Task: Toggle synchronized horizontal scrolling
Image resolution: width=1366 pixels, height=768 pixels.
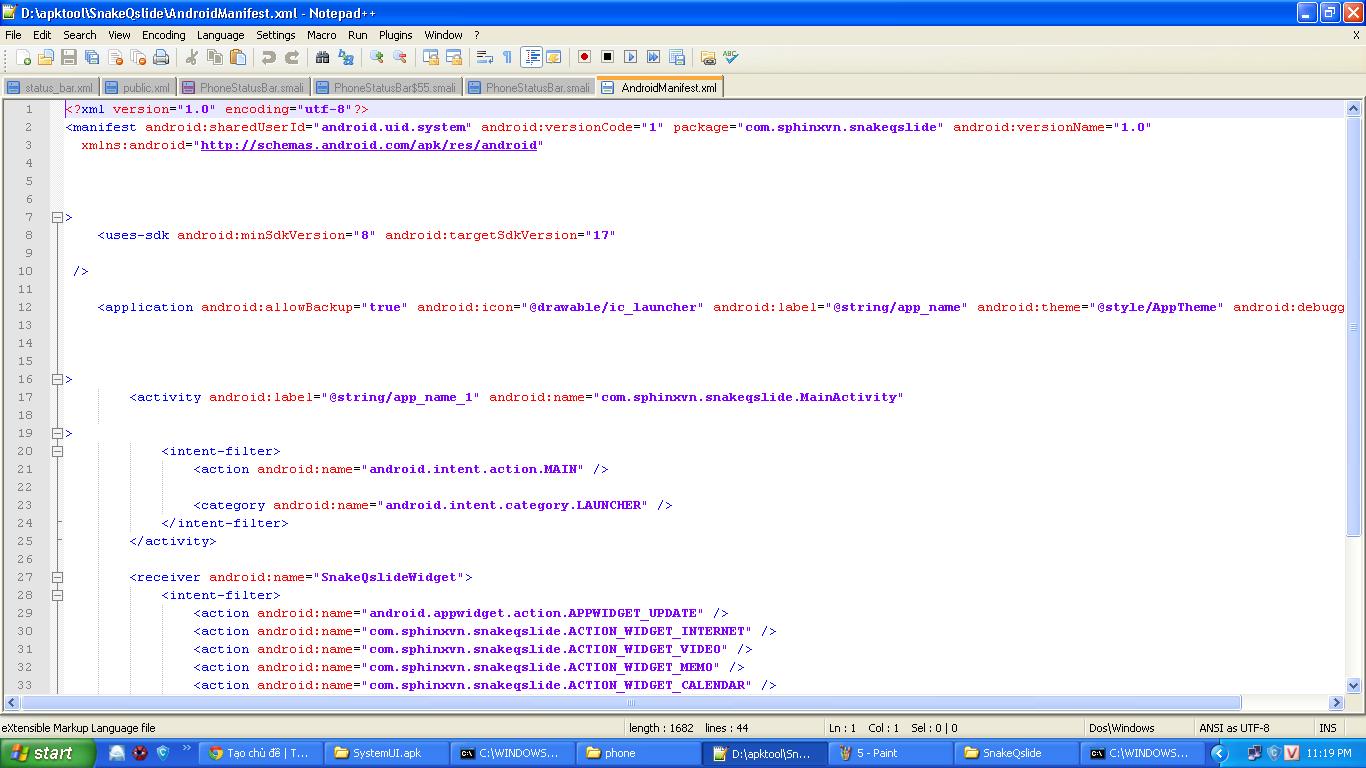Action: pos(454,58)
